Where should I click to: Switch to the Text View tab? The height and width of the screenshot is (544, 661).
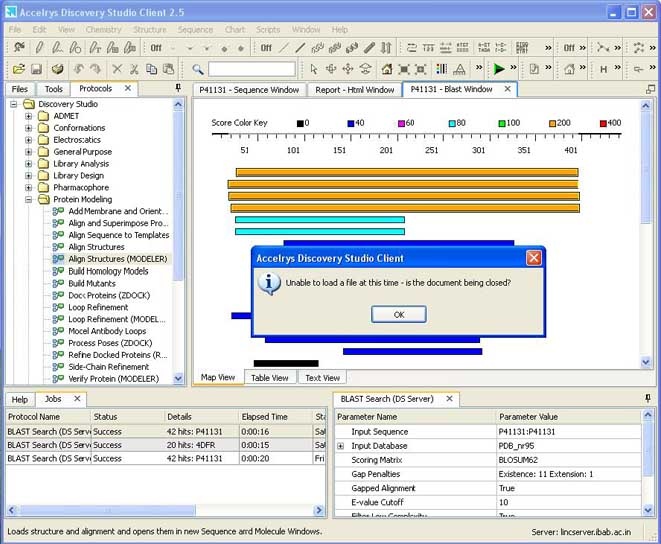coord(322,378)
